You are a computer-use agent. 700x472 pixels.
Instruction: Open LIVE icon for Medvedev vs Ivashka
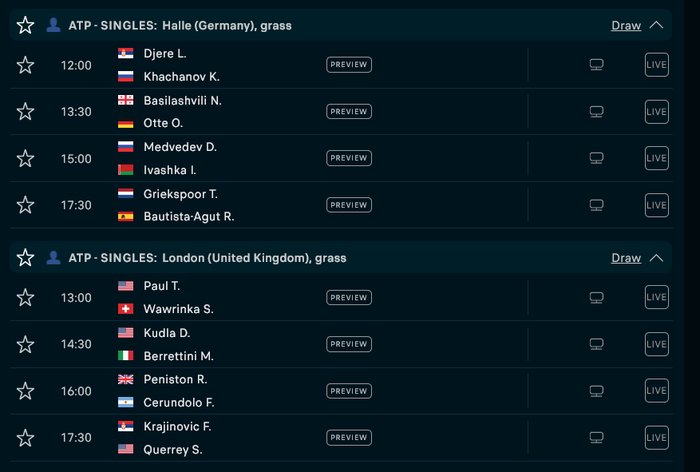657,158
